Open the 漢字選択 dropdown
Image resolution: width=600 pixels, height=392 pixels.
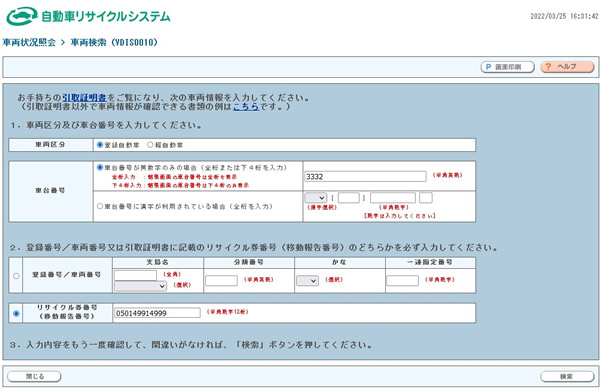point(316,198)
